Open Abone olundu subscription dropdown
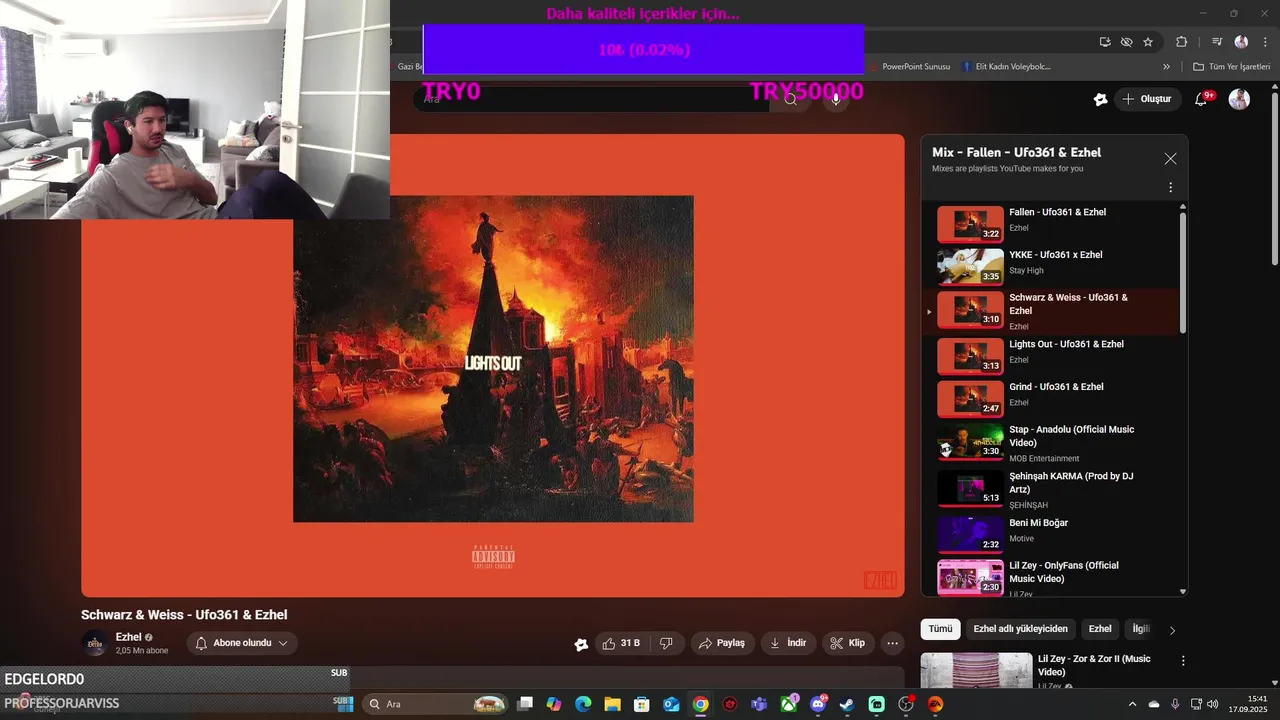The image size is (1280, 720). (x=242, y=643)
